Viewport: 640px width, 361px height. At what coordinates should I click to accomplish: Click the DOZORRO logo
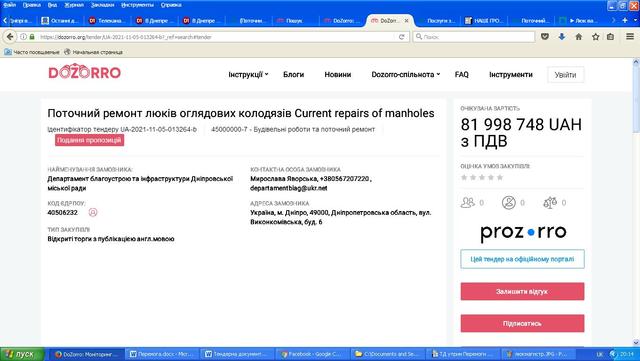click(84, 72)
